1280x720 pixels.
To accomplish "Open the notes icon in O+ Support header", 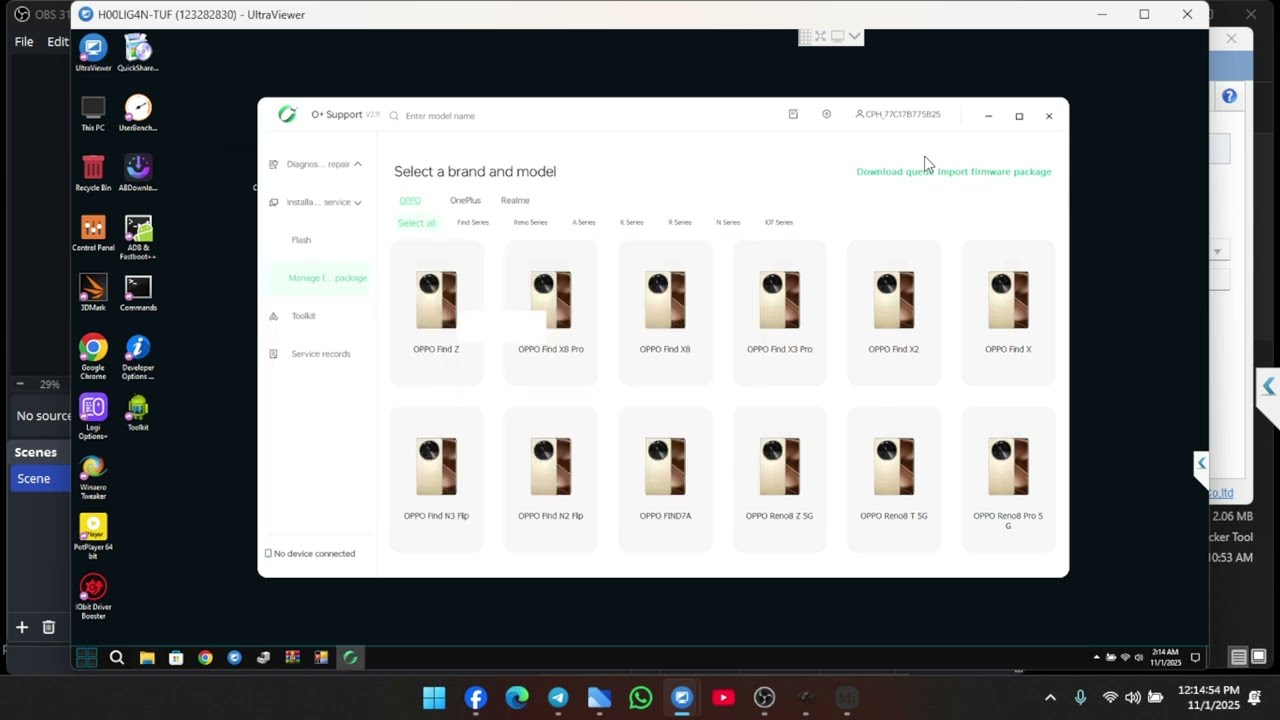I will point(793,114).
